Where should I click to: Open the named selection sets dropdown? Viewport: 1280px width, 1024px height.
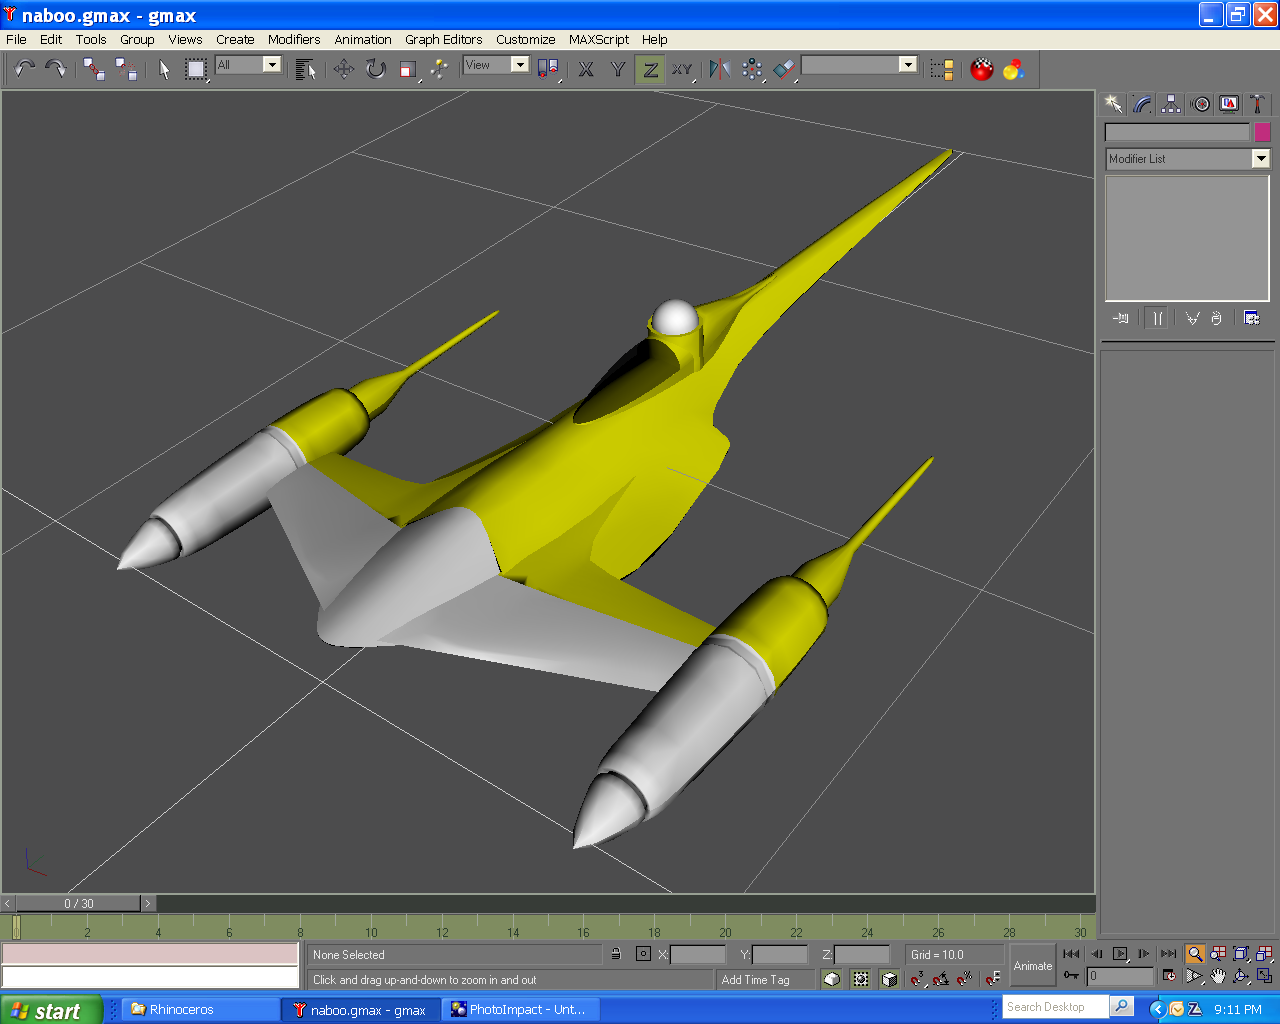(x=860, y=64)
